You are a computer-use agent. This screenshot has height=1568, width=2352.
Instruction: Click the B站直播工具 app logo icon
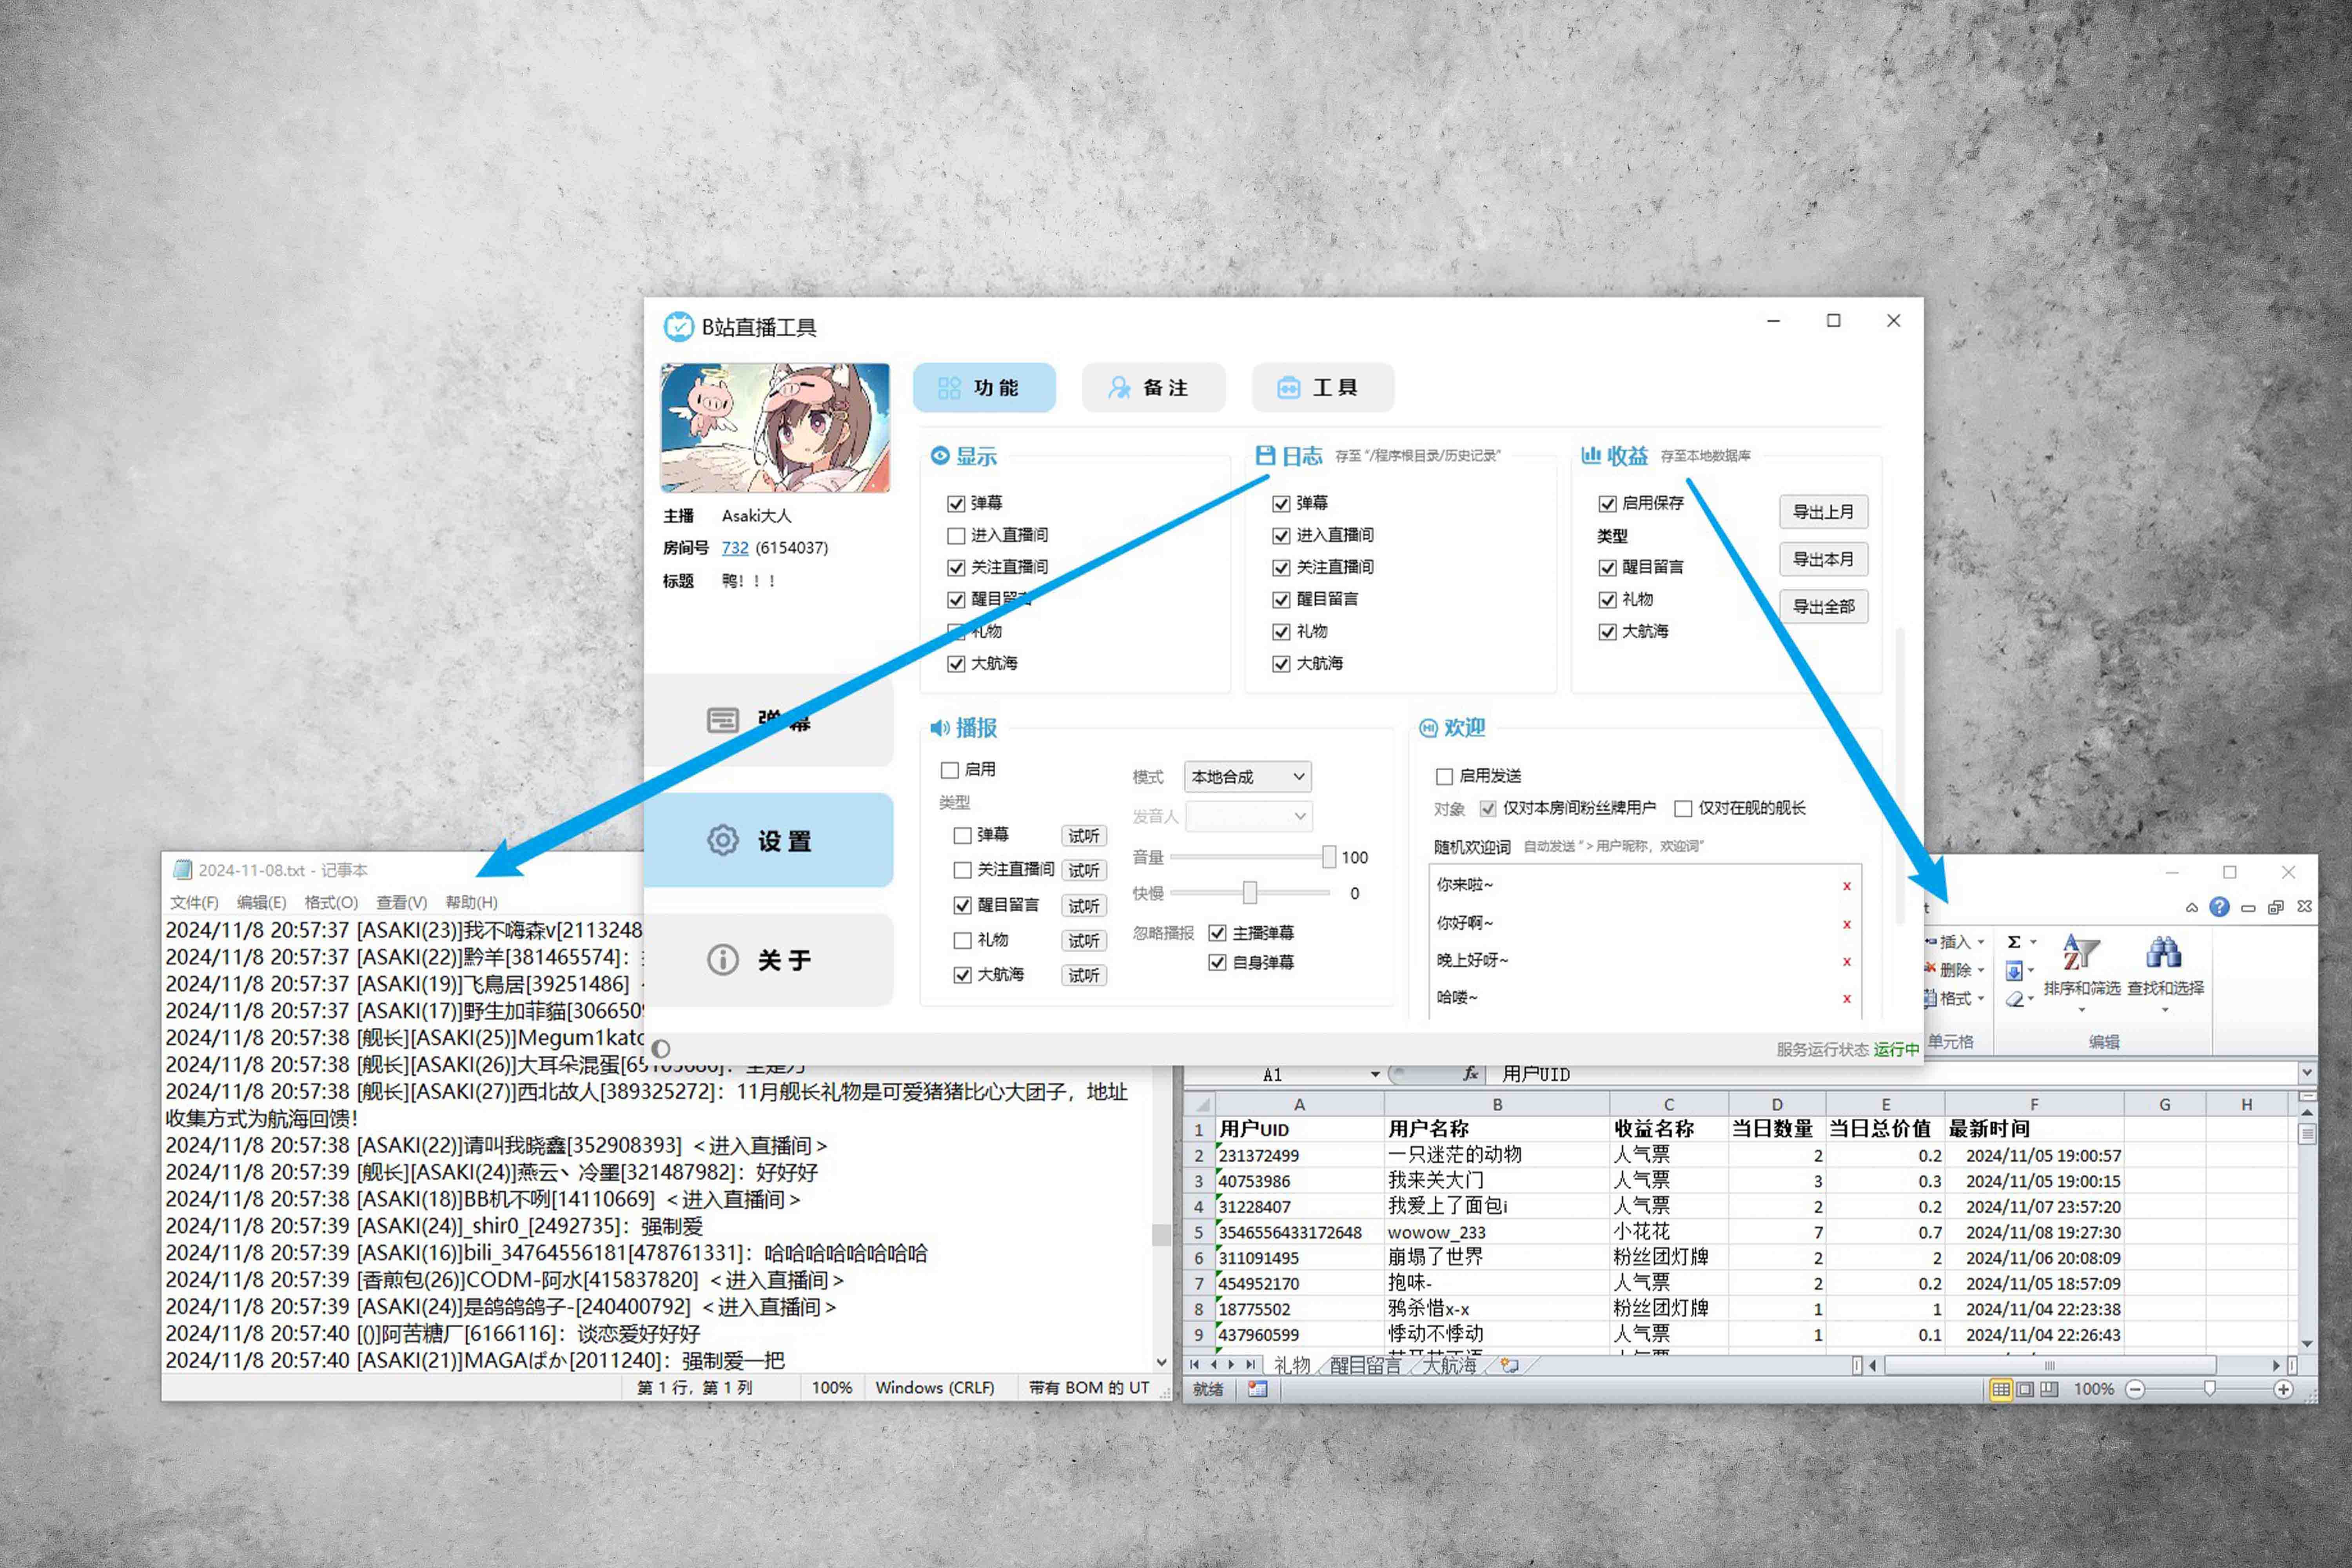point(678,326)
